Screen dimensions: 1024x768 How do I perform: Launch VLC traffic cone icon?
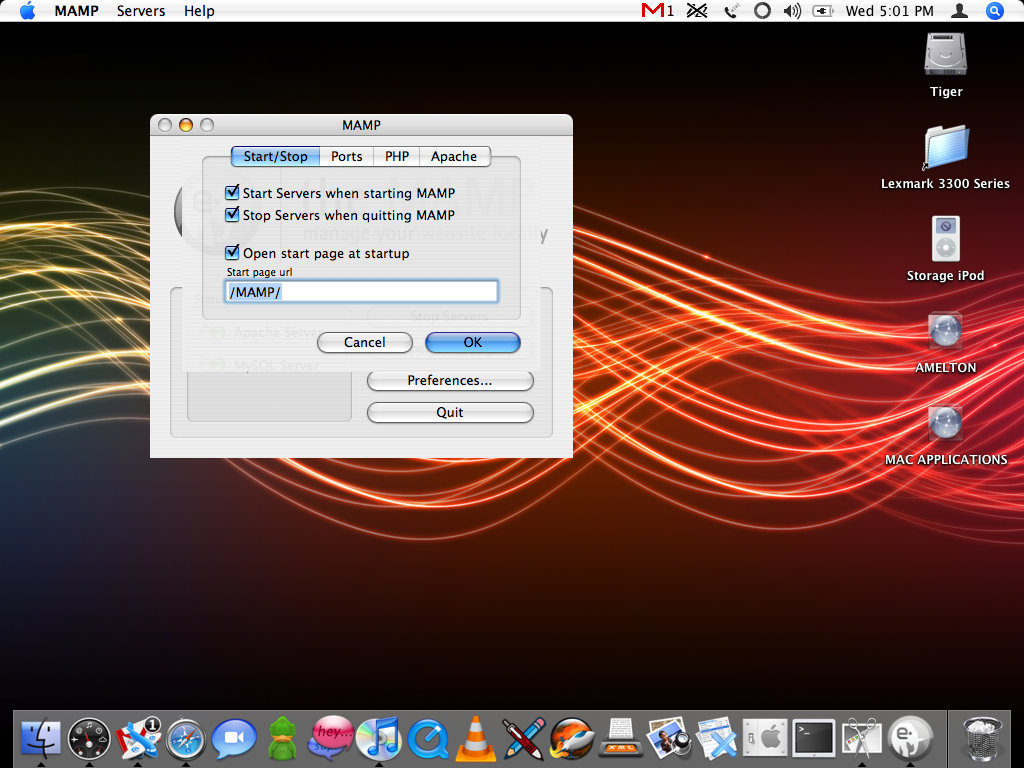(475, 739)
